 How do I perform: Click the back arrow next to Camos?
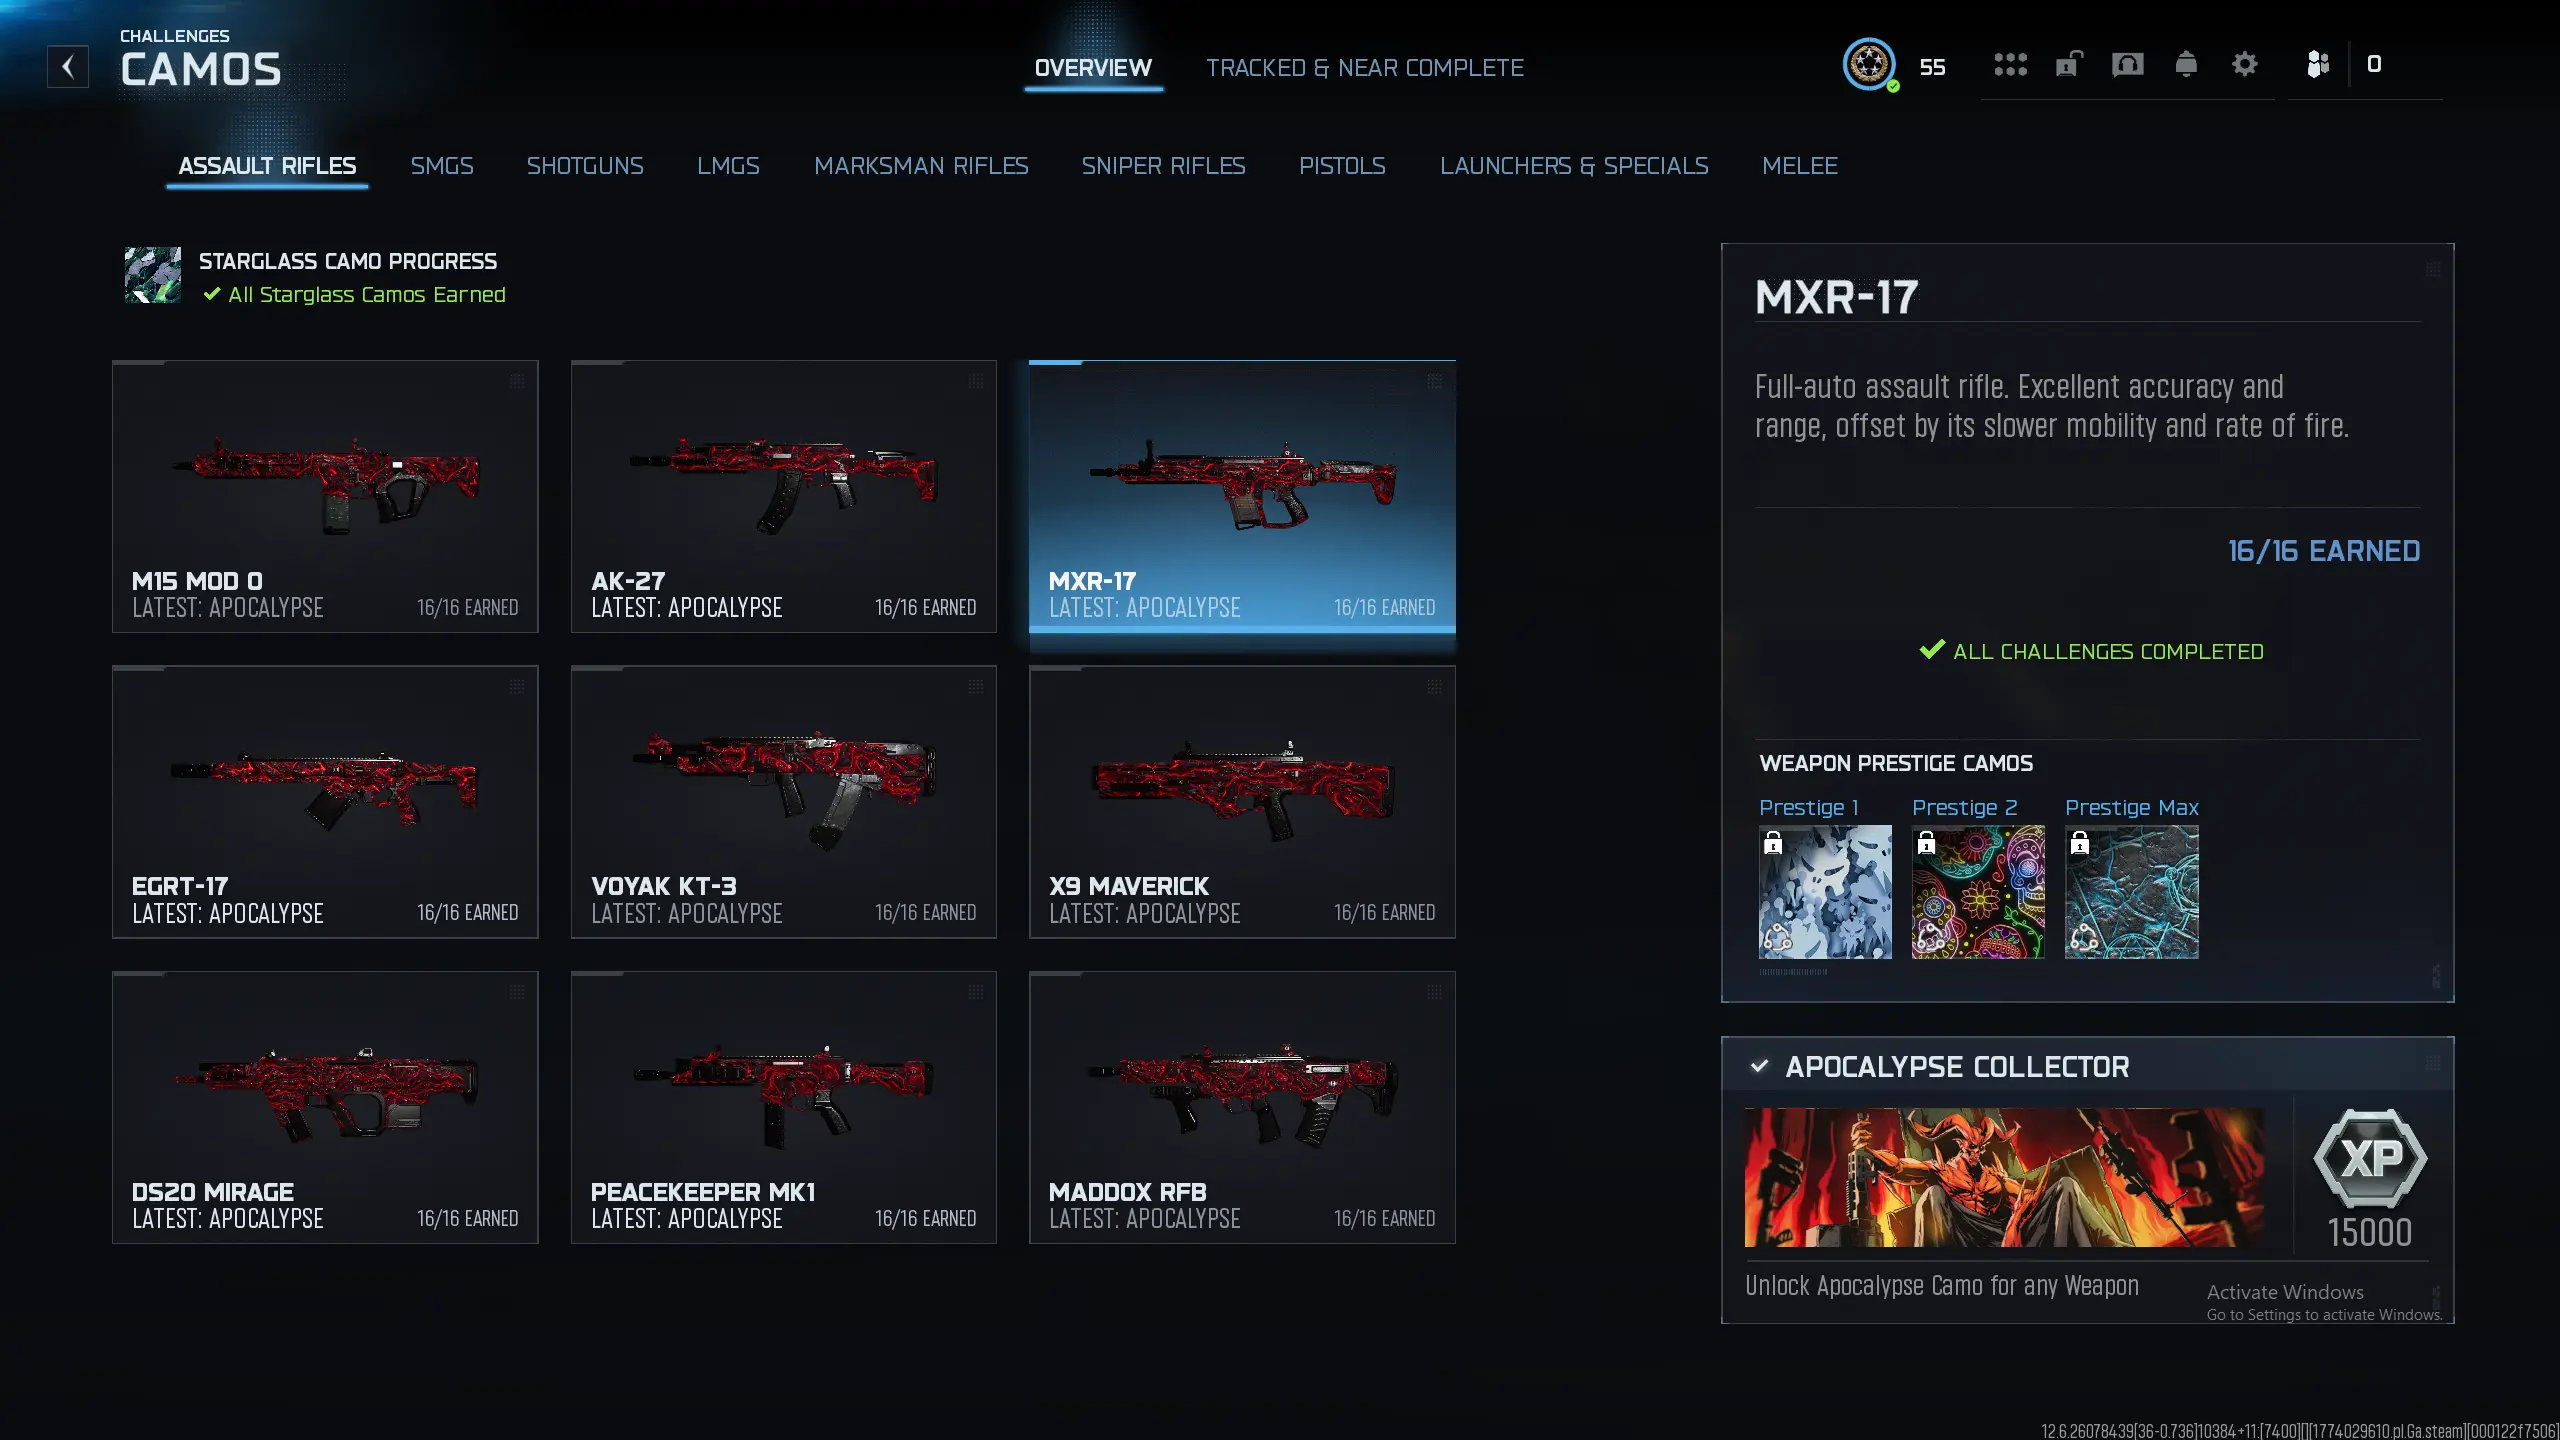pyautogui.click(x=68, y=67)
